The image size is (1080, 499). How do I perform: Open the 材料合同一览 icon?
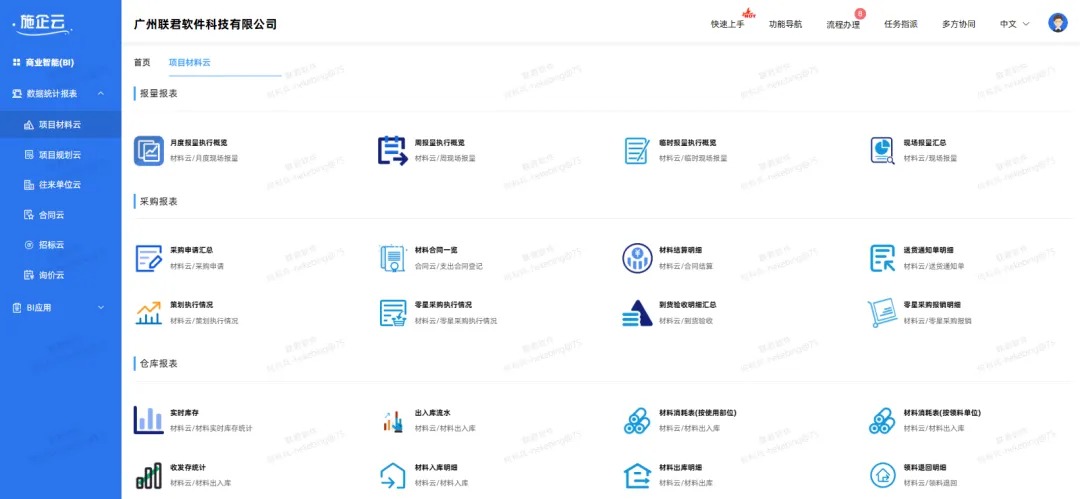click(393, 258)
